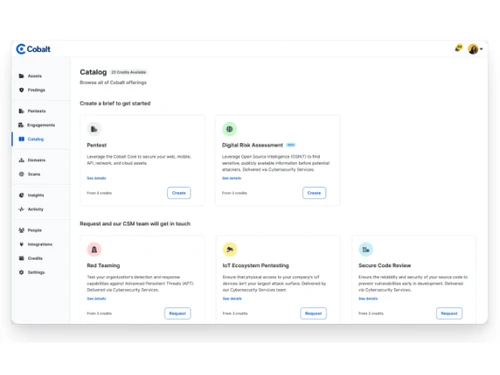Click the Integrations sidebar icon
This screenshot has height=375, width=500.
pyautogui.click(x=21, y=244)
